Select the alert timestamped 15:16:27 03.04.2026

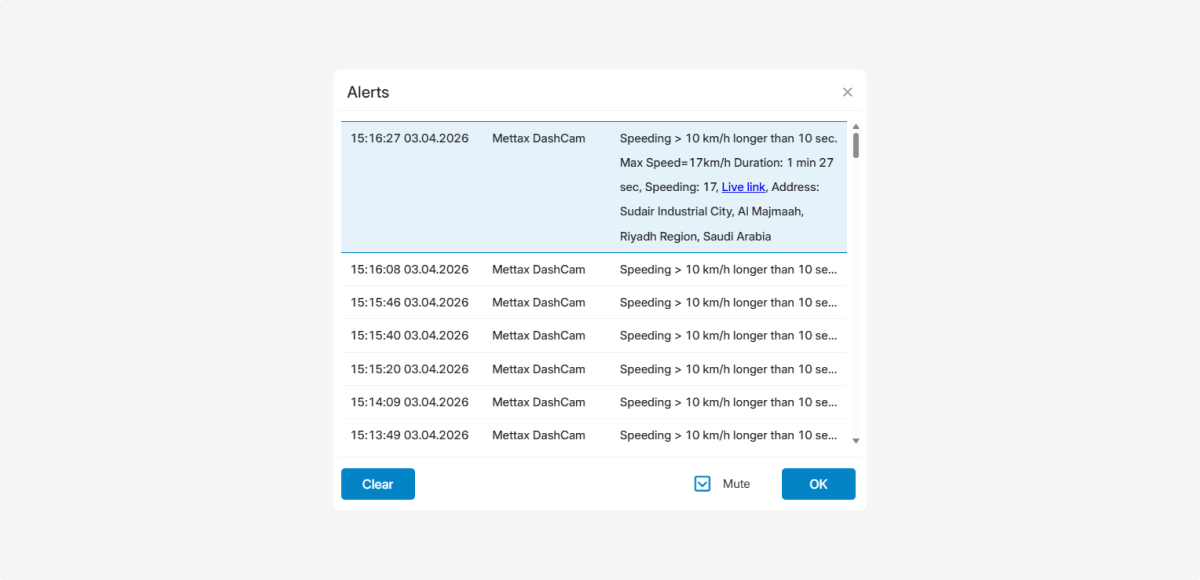point(594,187)
